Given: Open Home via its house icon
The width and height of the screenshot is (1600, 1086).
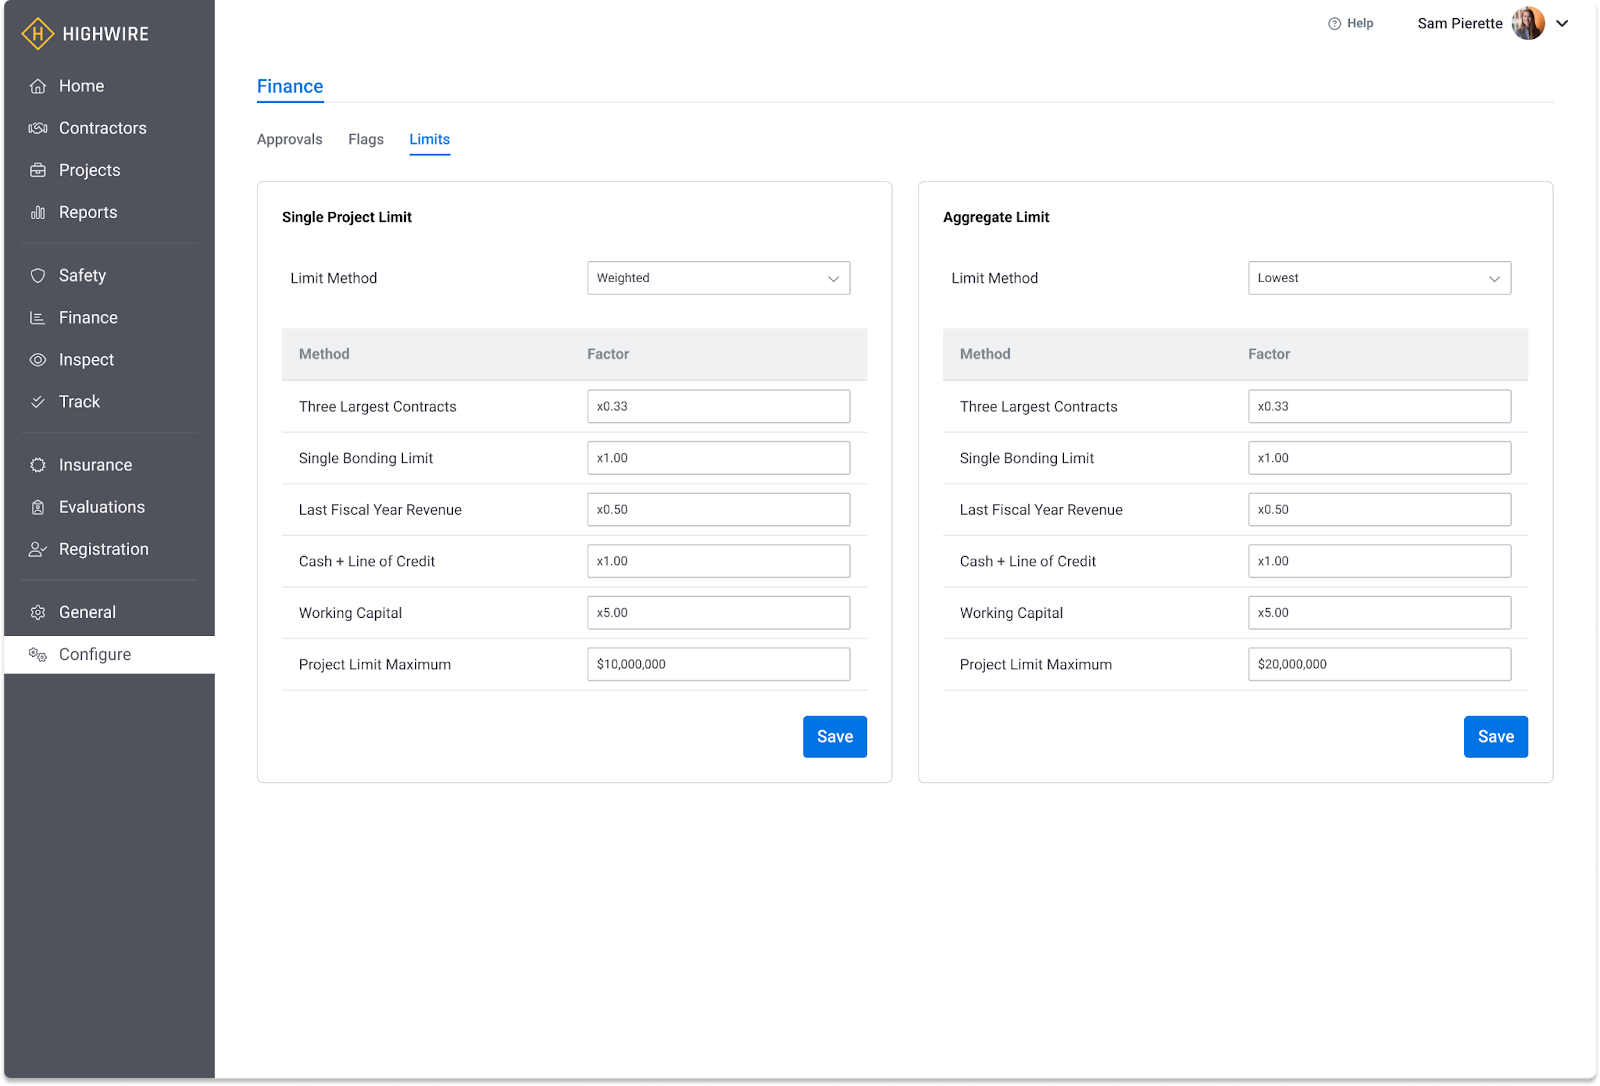Looking at the screenshot, I should coord(38,86).
